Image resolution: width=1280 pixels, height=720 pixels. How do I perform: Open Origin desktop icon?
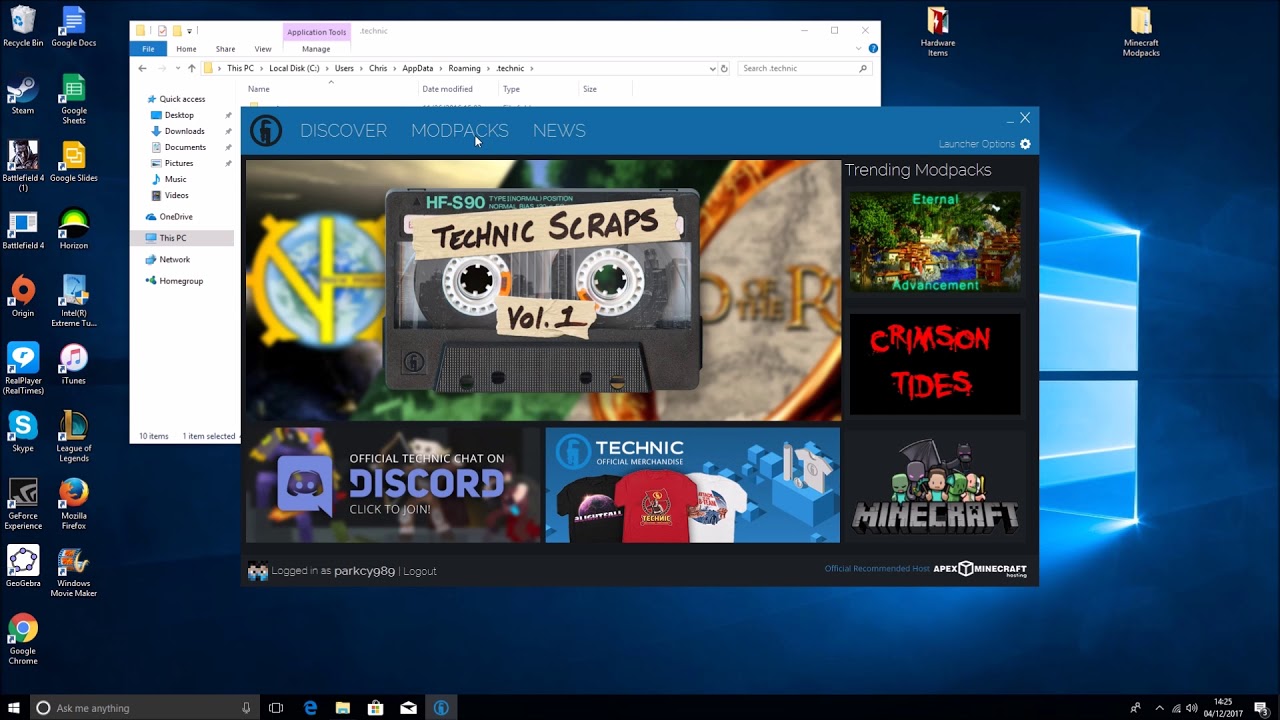tap(23, 297)
